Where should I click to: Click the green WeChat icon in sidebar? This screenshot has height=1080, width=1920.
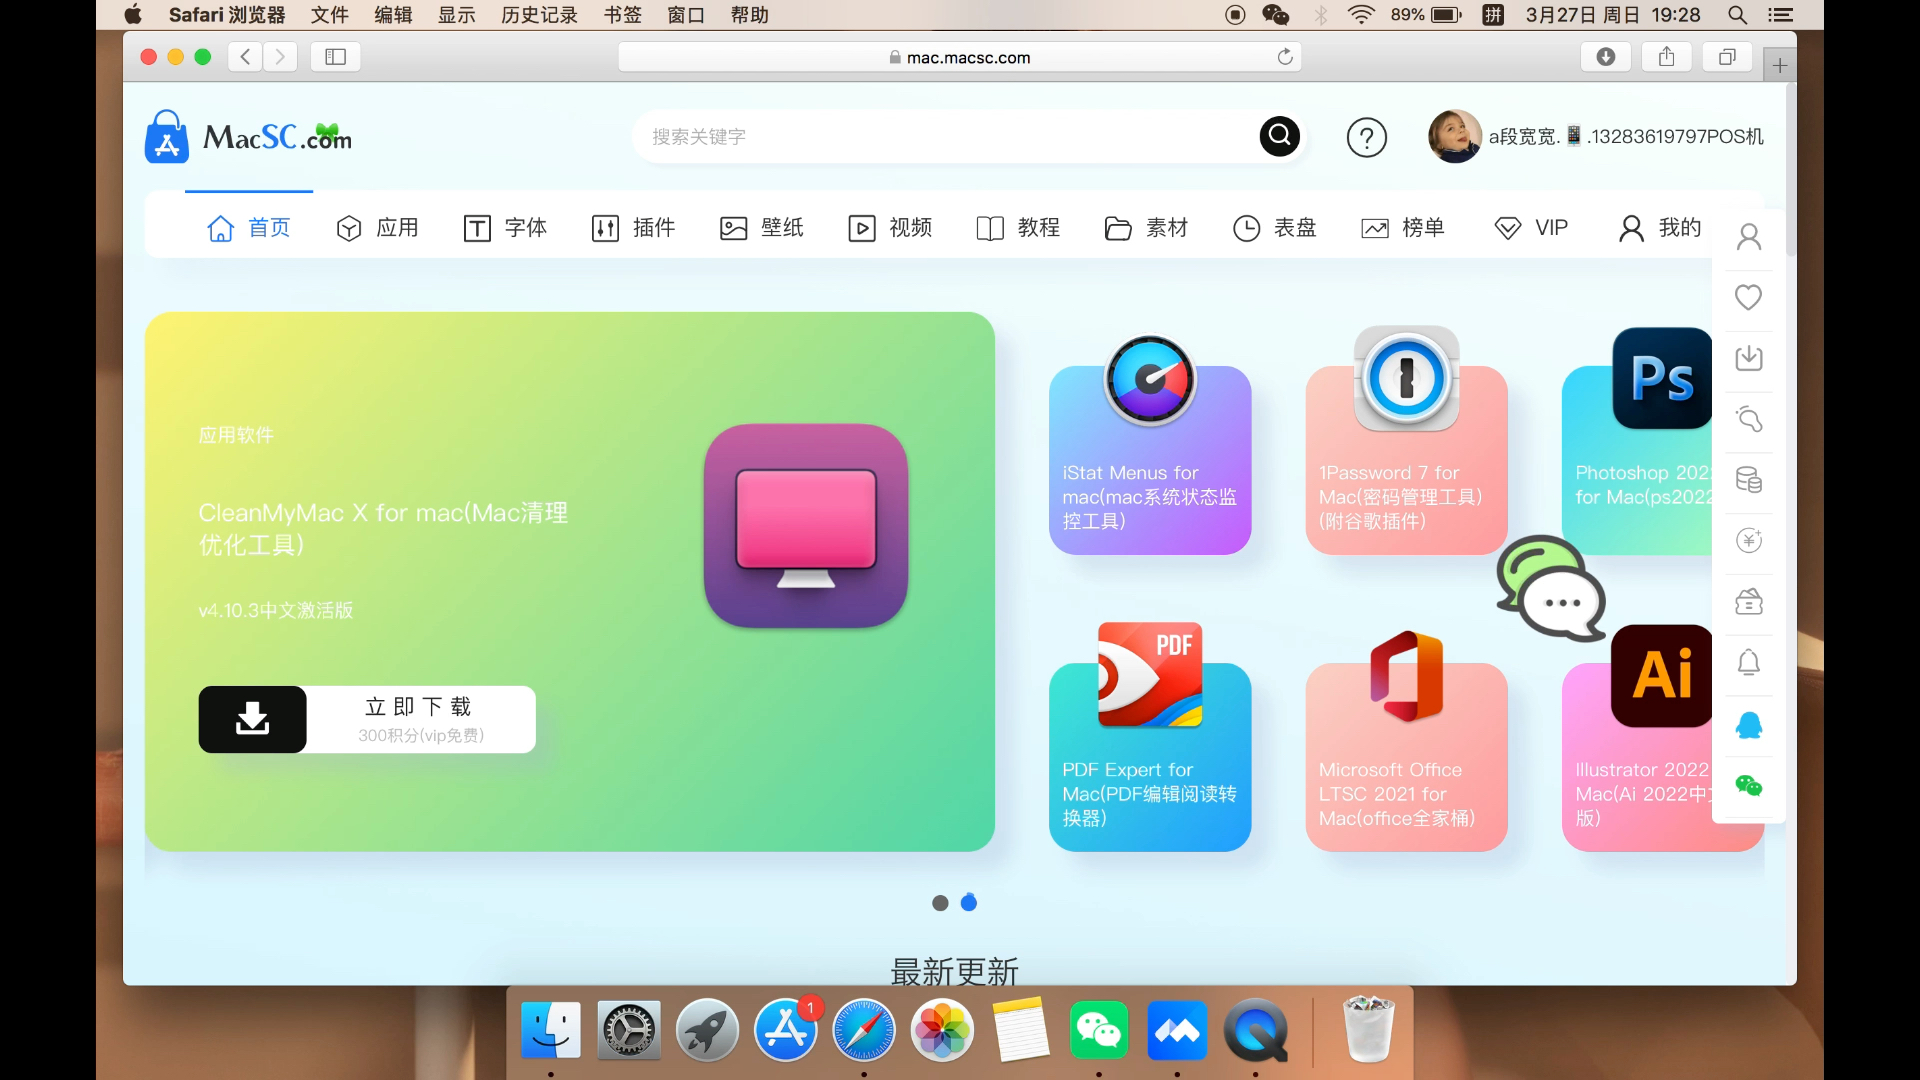coord(1748,785)
